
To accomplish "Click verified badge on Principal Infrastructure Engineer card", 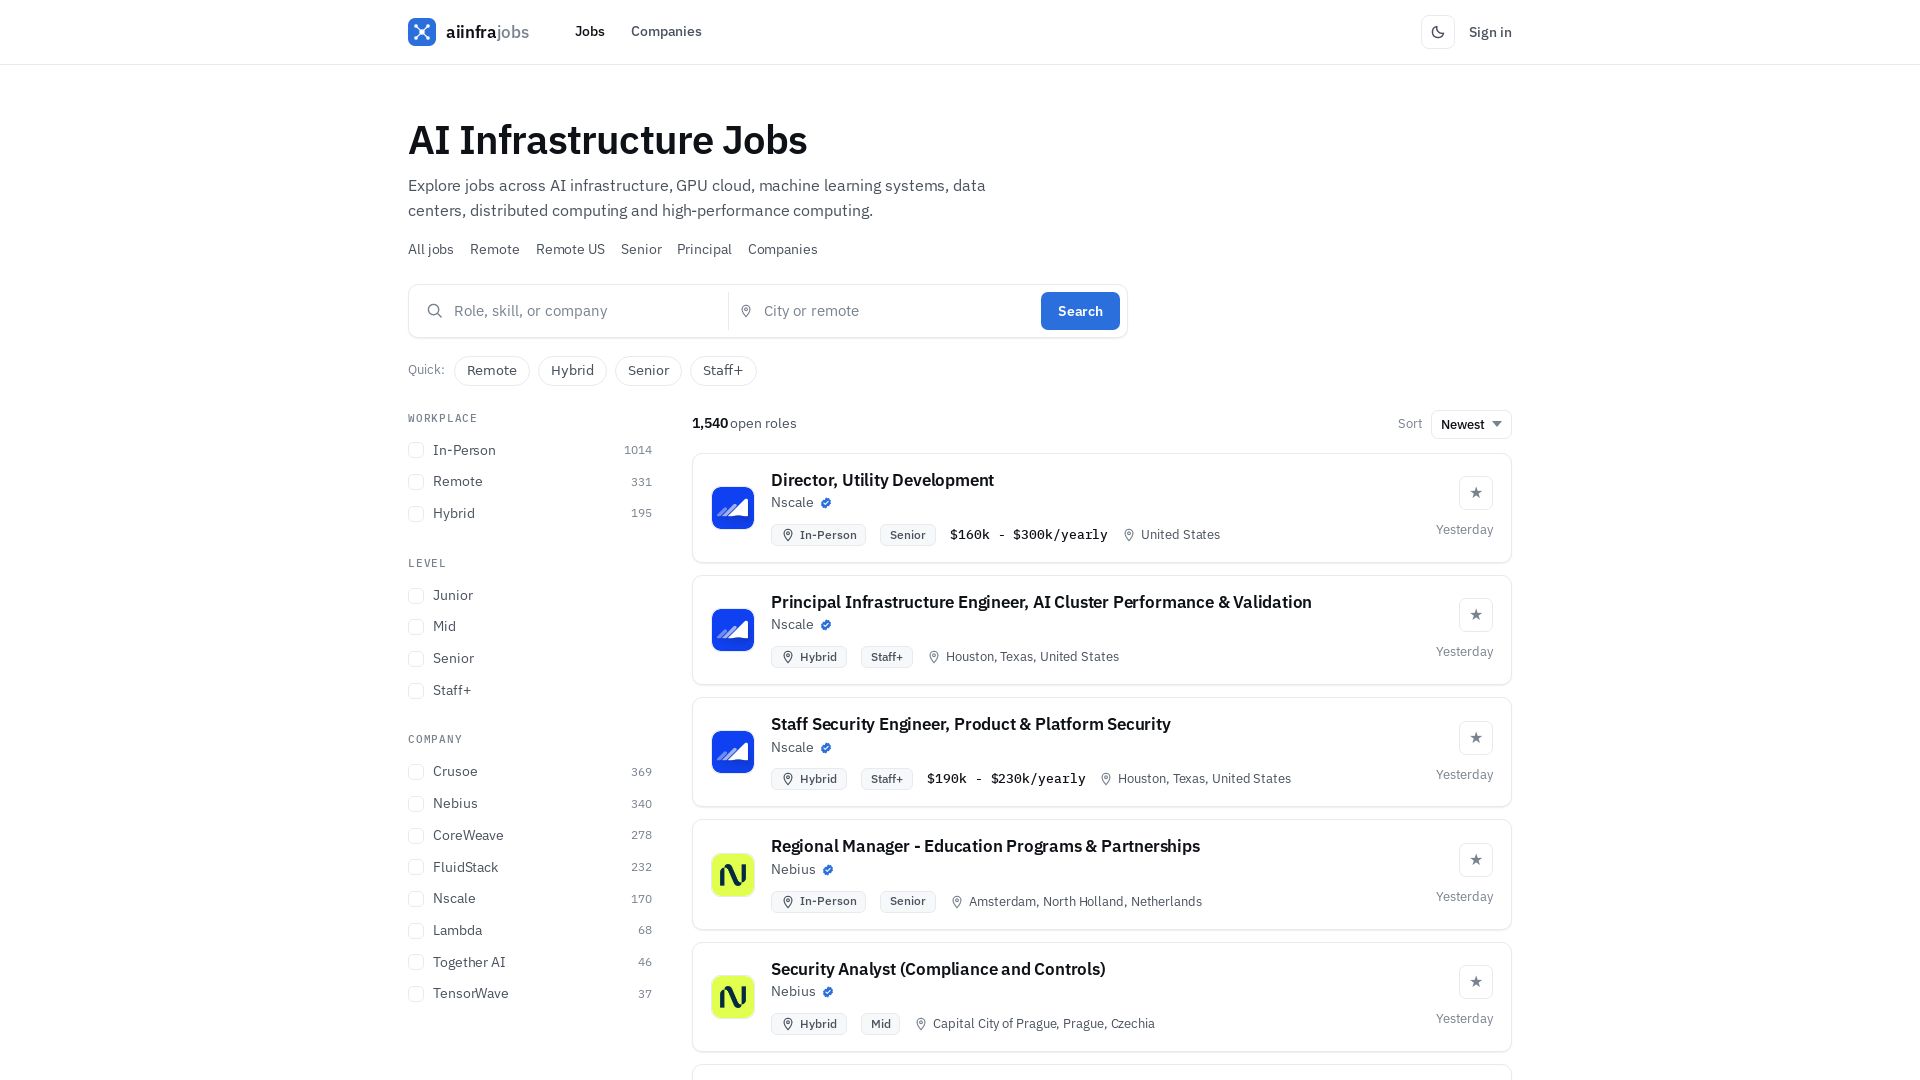I will pyautogui.click(x=826, y=625).
